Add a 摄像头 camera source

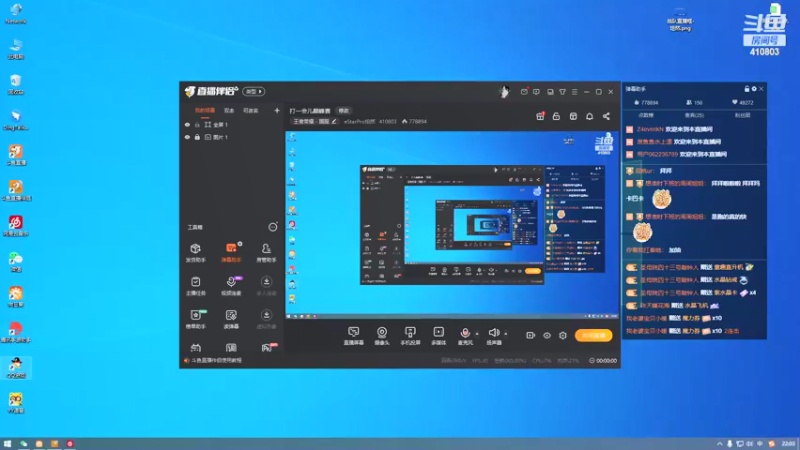[x=382, y=336]
